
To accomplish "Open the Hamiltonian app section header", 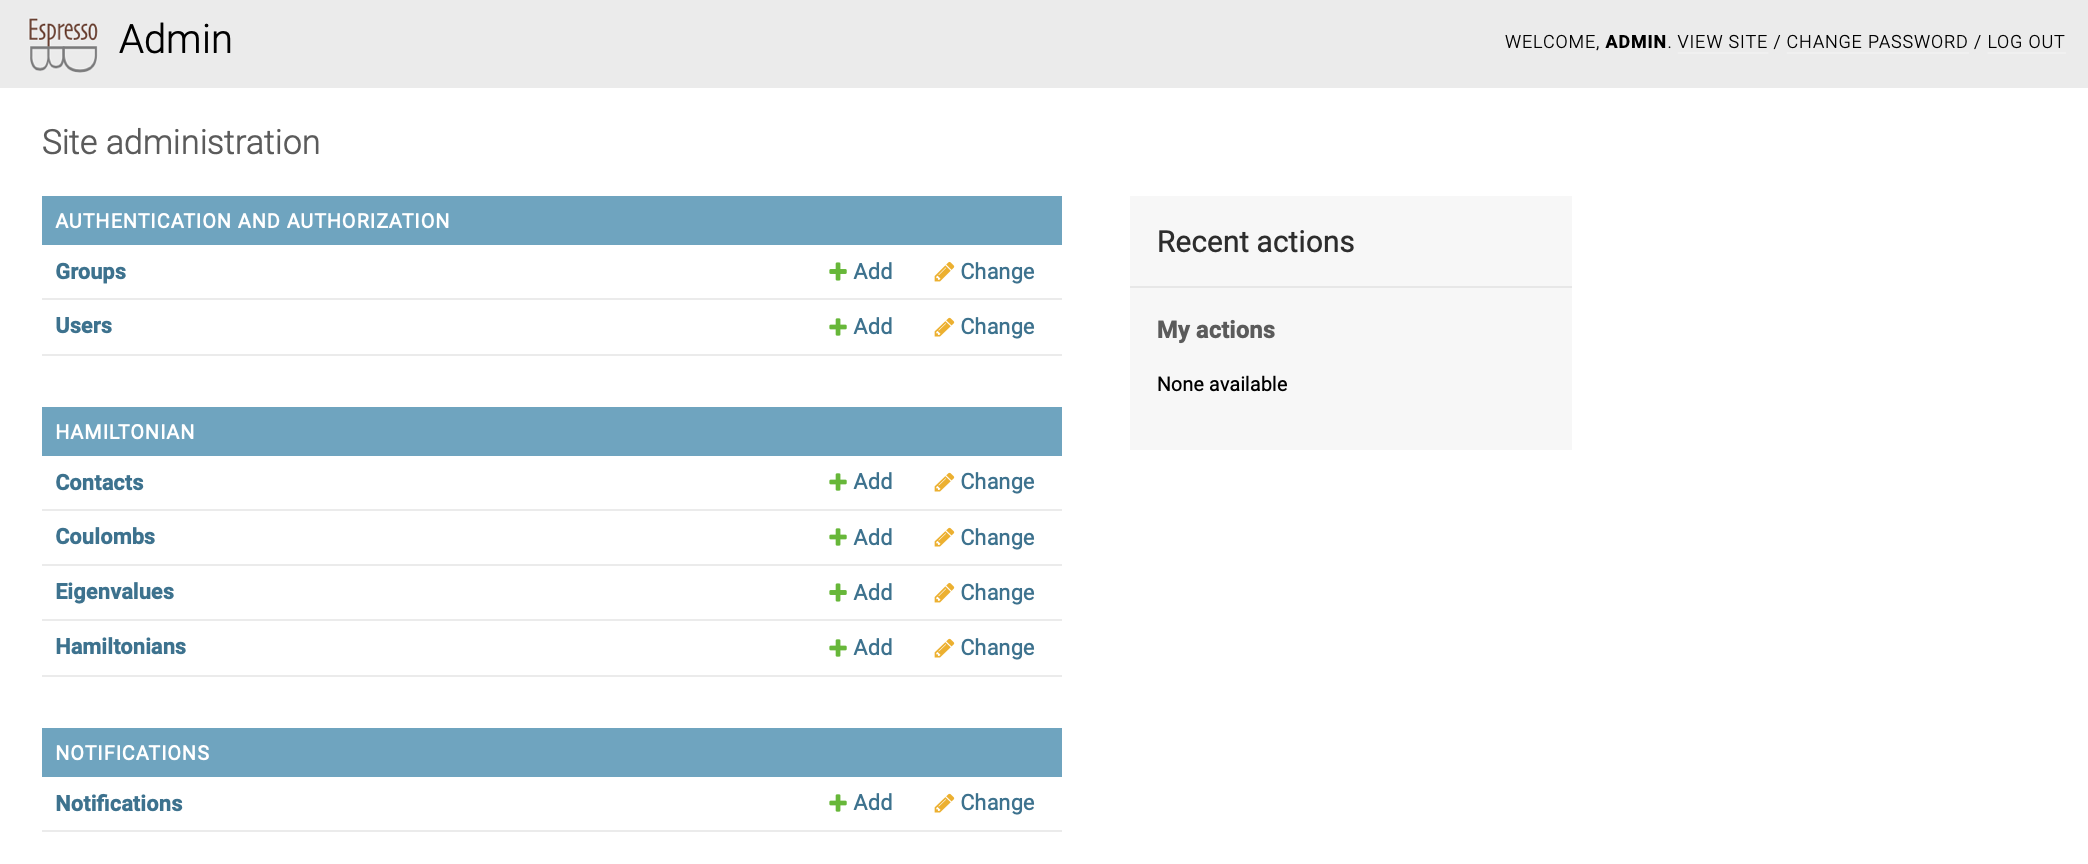I will (x=125, y=432).
